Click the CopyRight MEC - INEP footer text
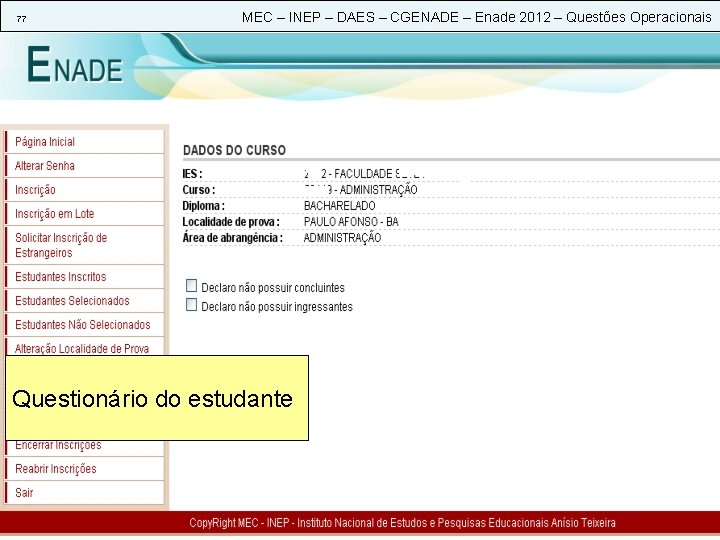 (402, 523)
